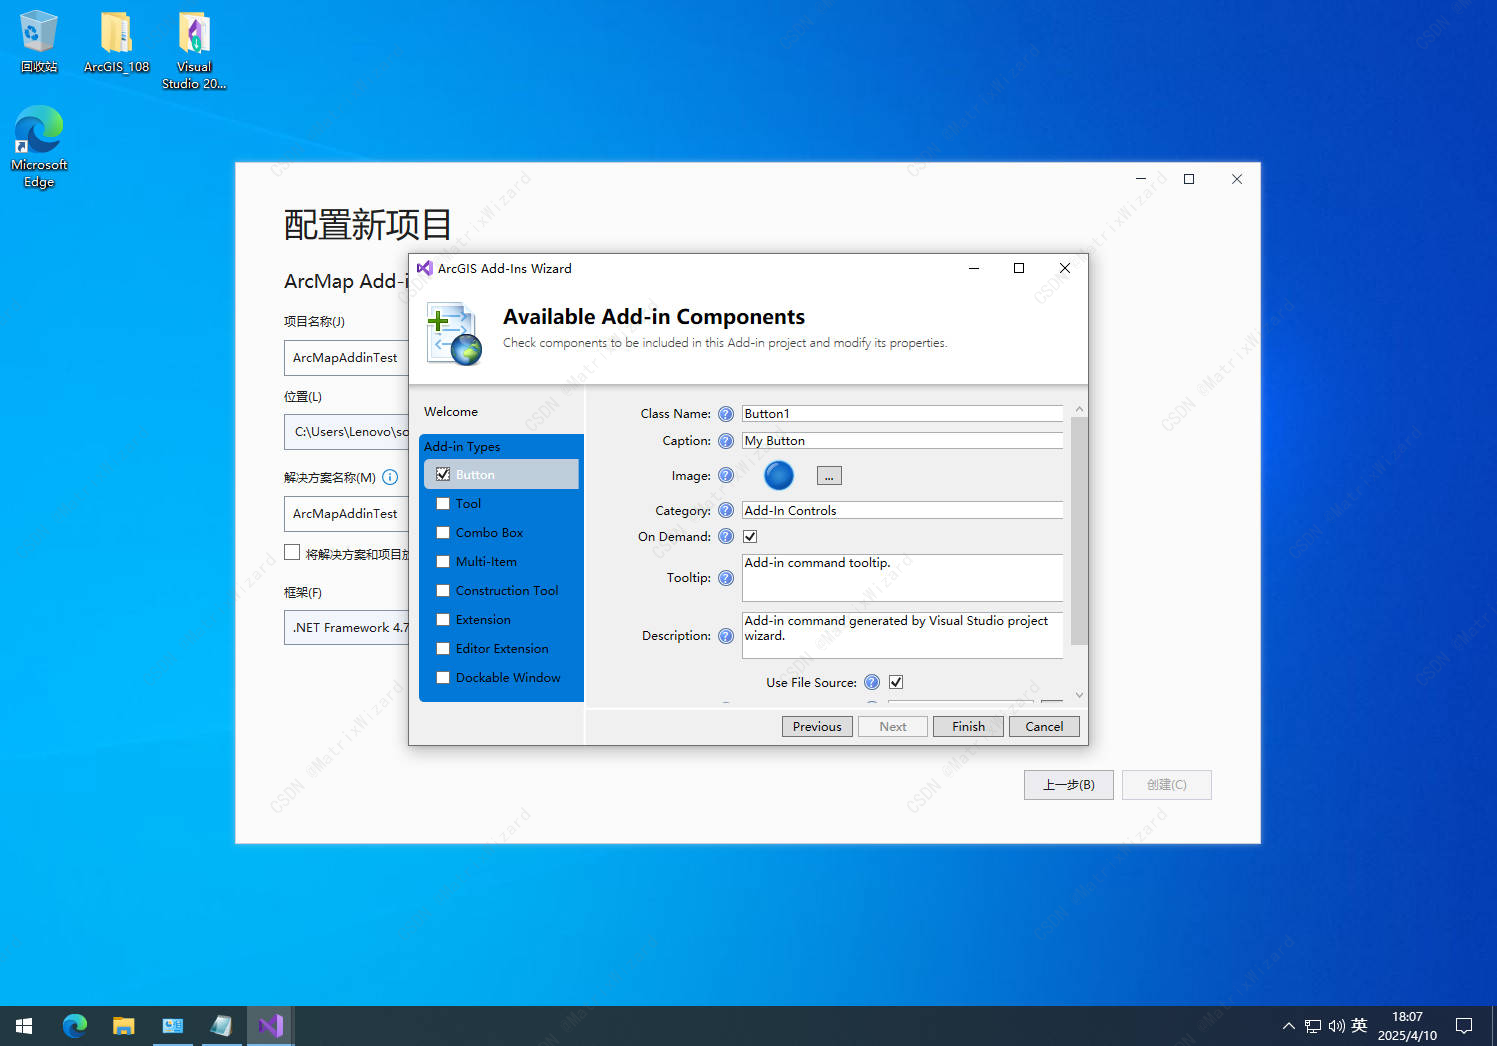Click 上一步(B) button in background window

click(1069, 785)
